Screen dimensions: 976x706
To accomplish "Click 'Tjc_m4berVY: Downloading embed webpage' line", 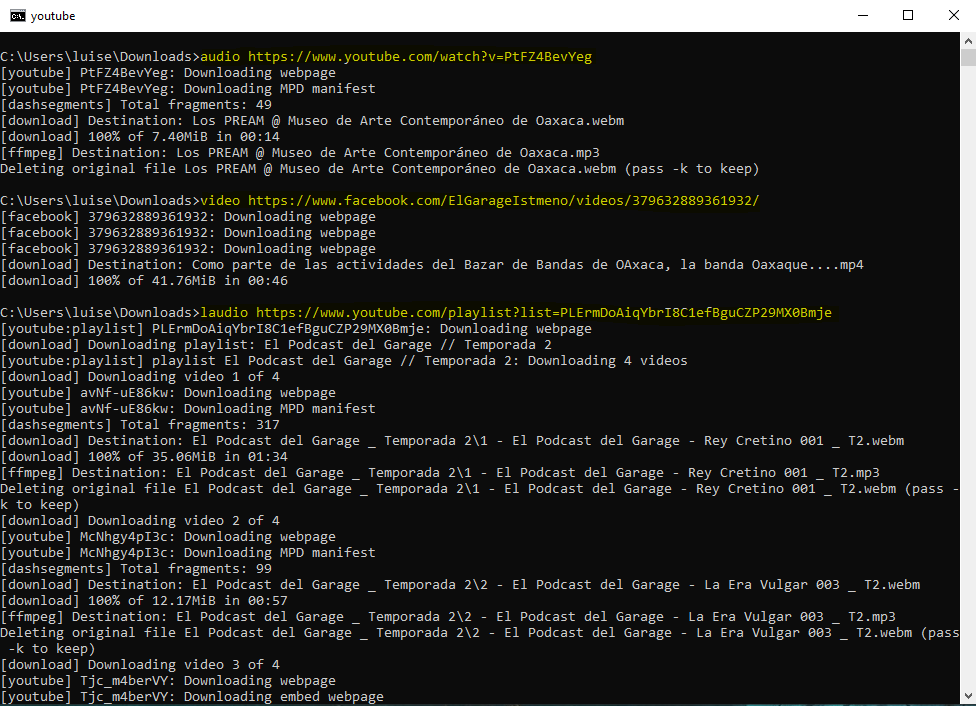I will [x=192, y=697].
